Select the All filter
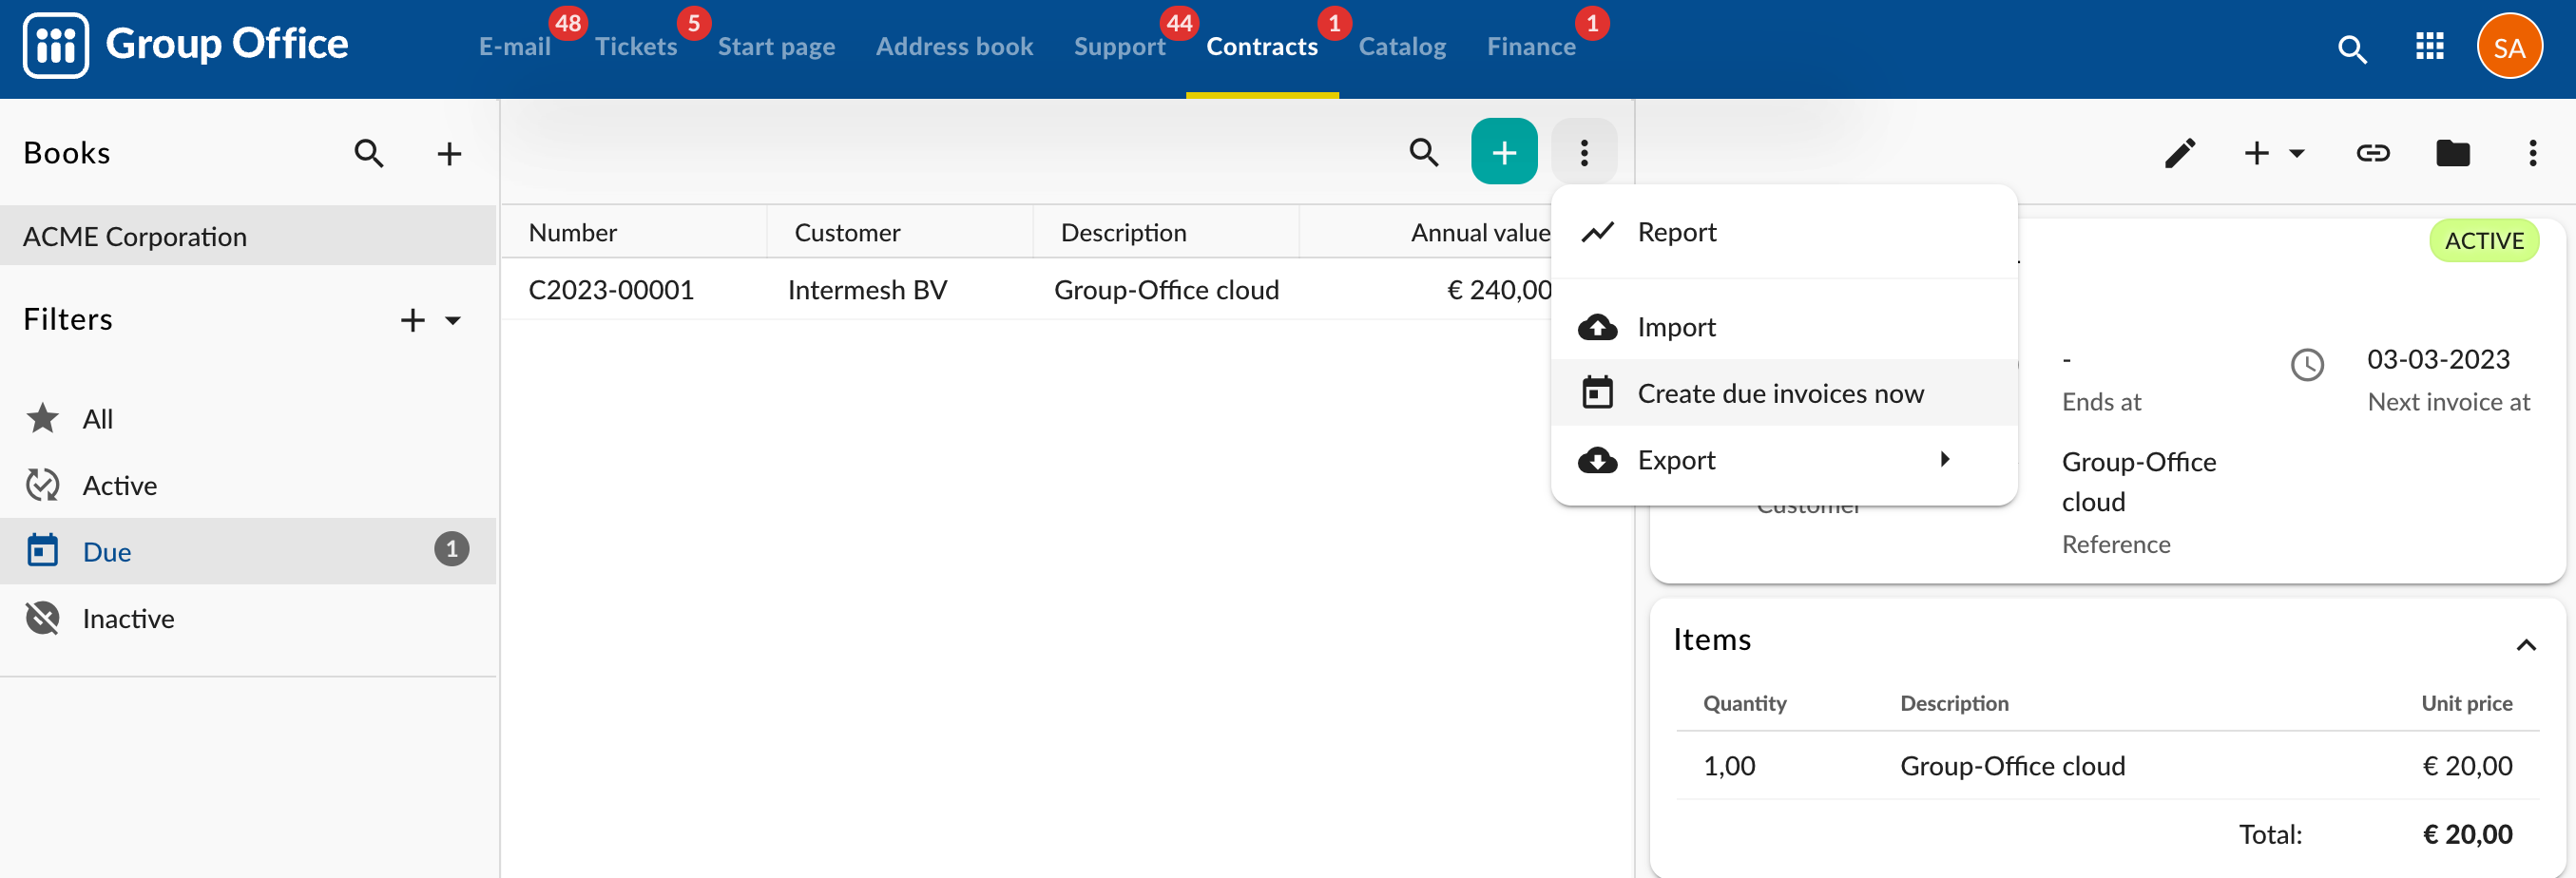The width and height of the screenshot is (2576, 878). coord(248,418)
